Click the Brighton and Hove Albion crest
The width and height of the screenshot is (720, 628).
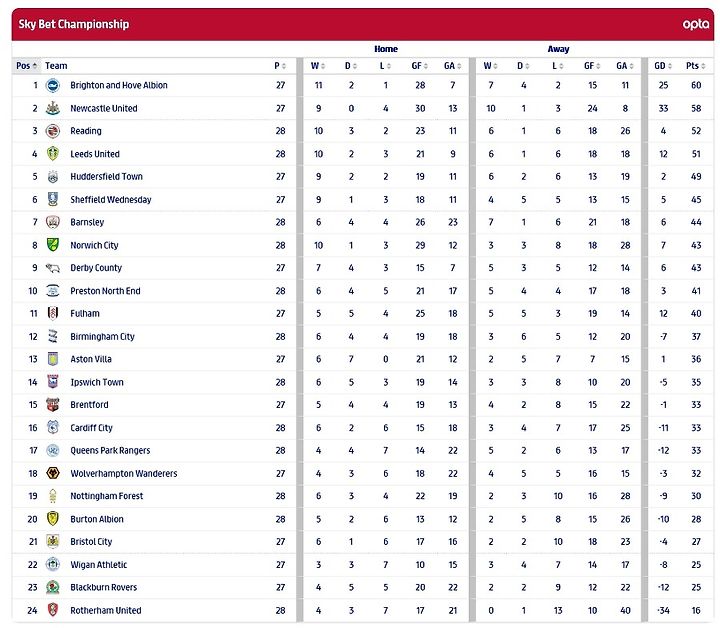tap(53, 85)
